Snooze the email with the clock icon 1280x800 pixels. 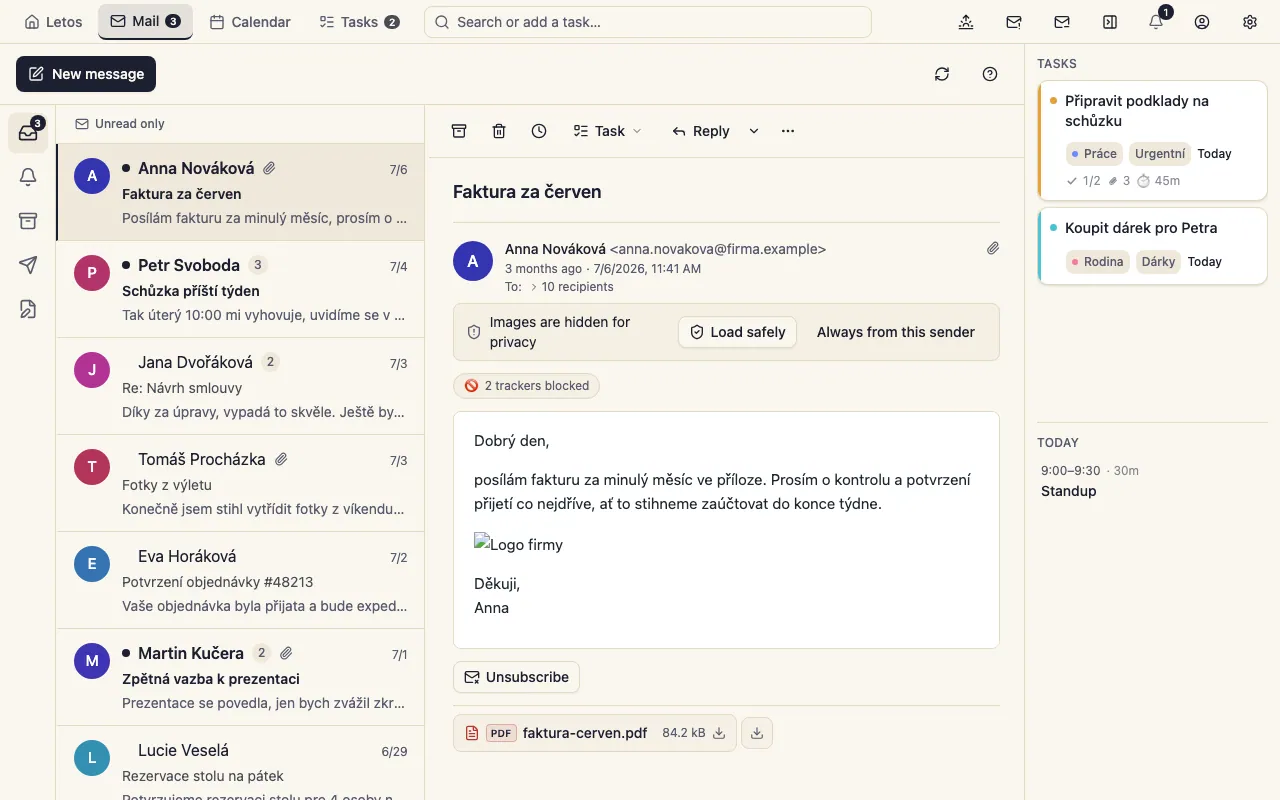pos(539,131)
